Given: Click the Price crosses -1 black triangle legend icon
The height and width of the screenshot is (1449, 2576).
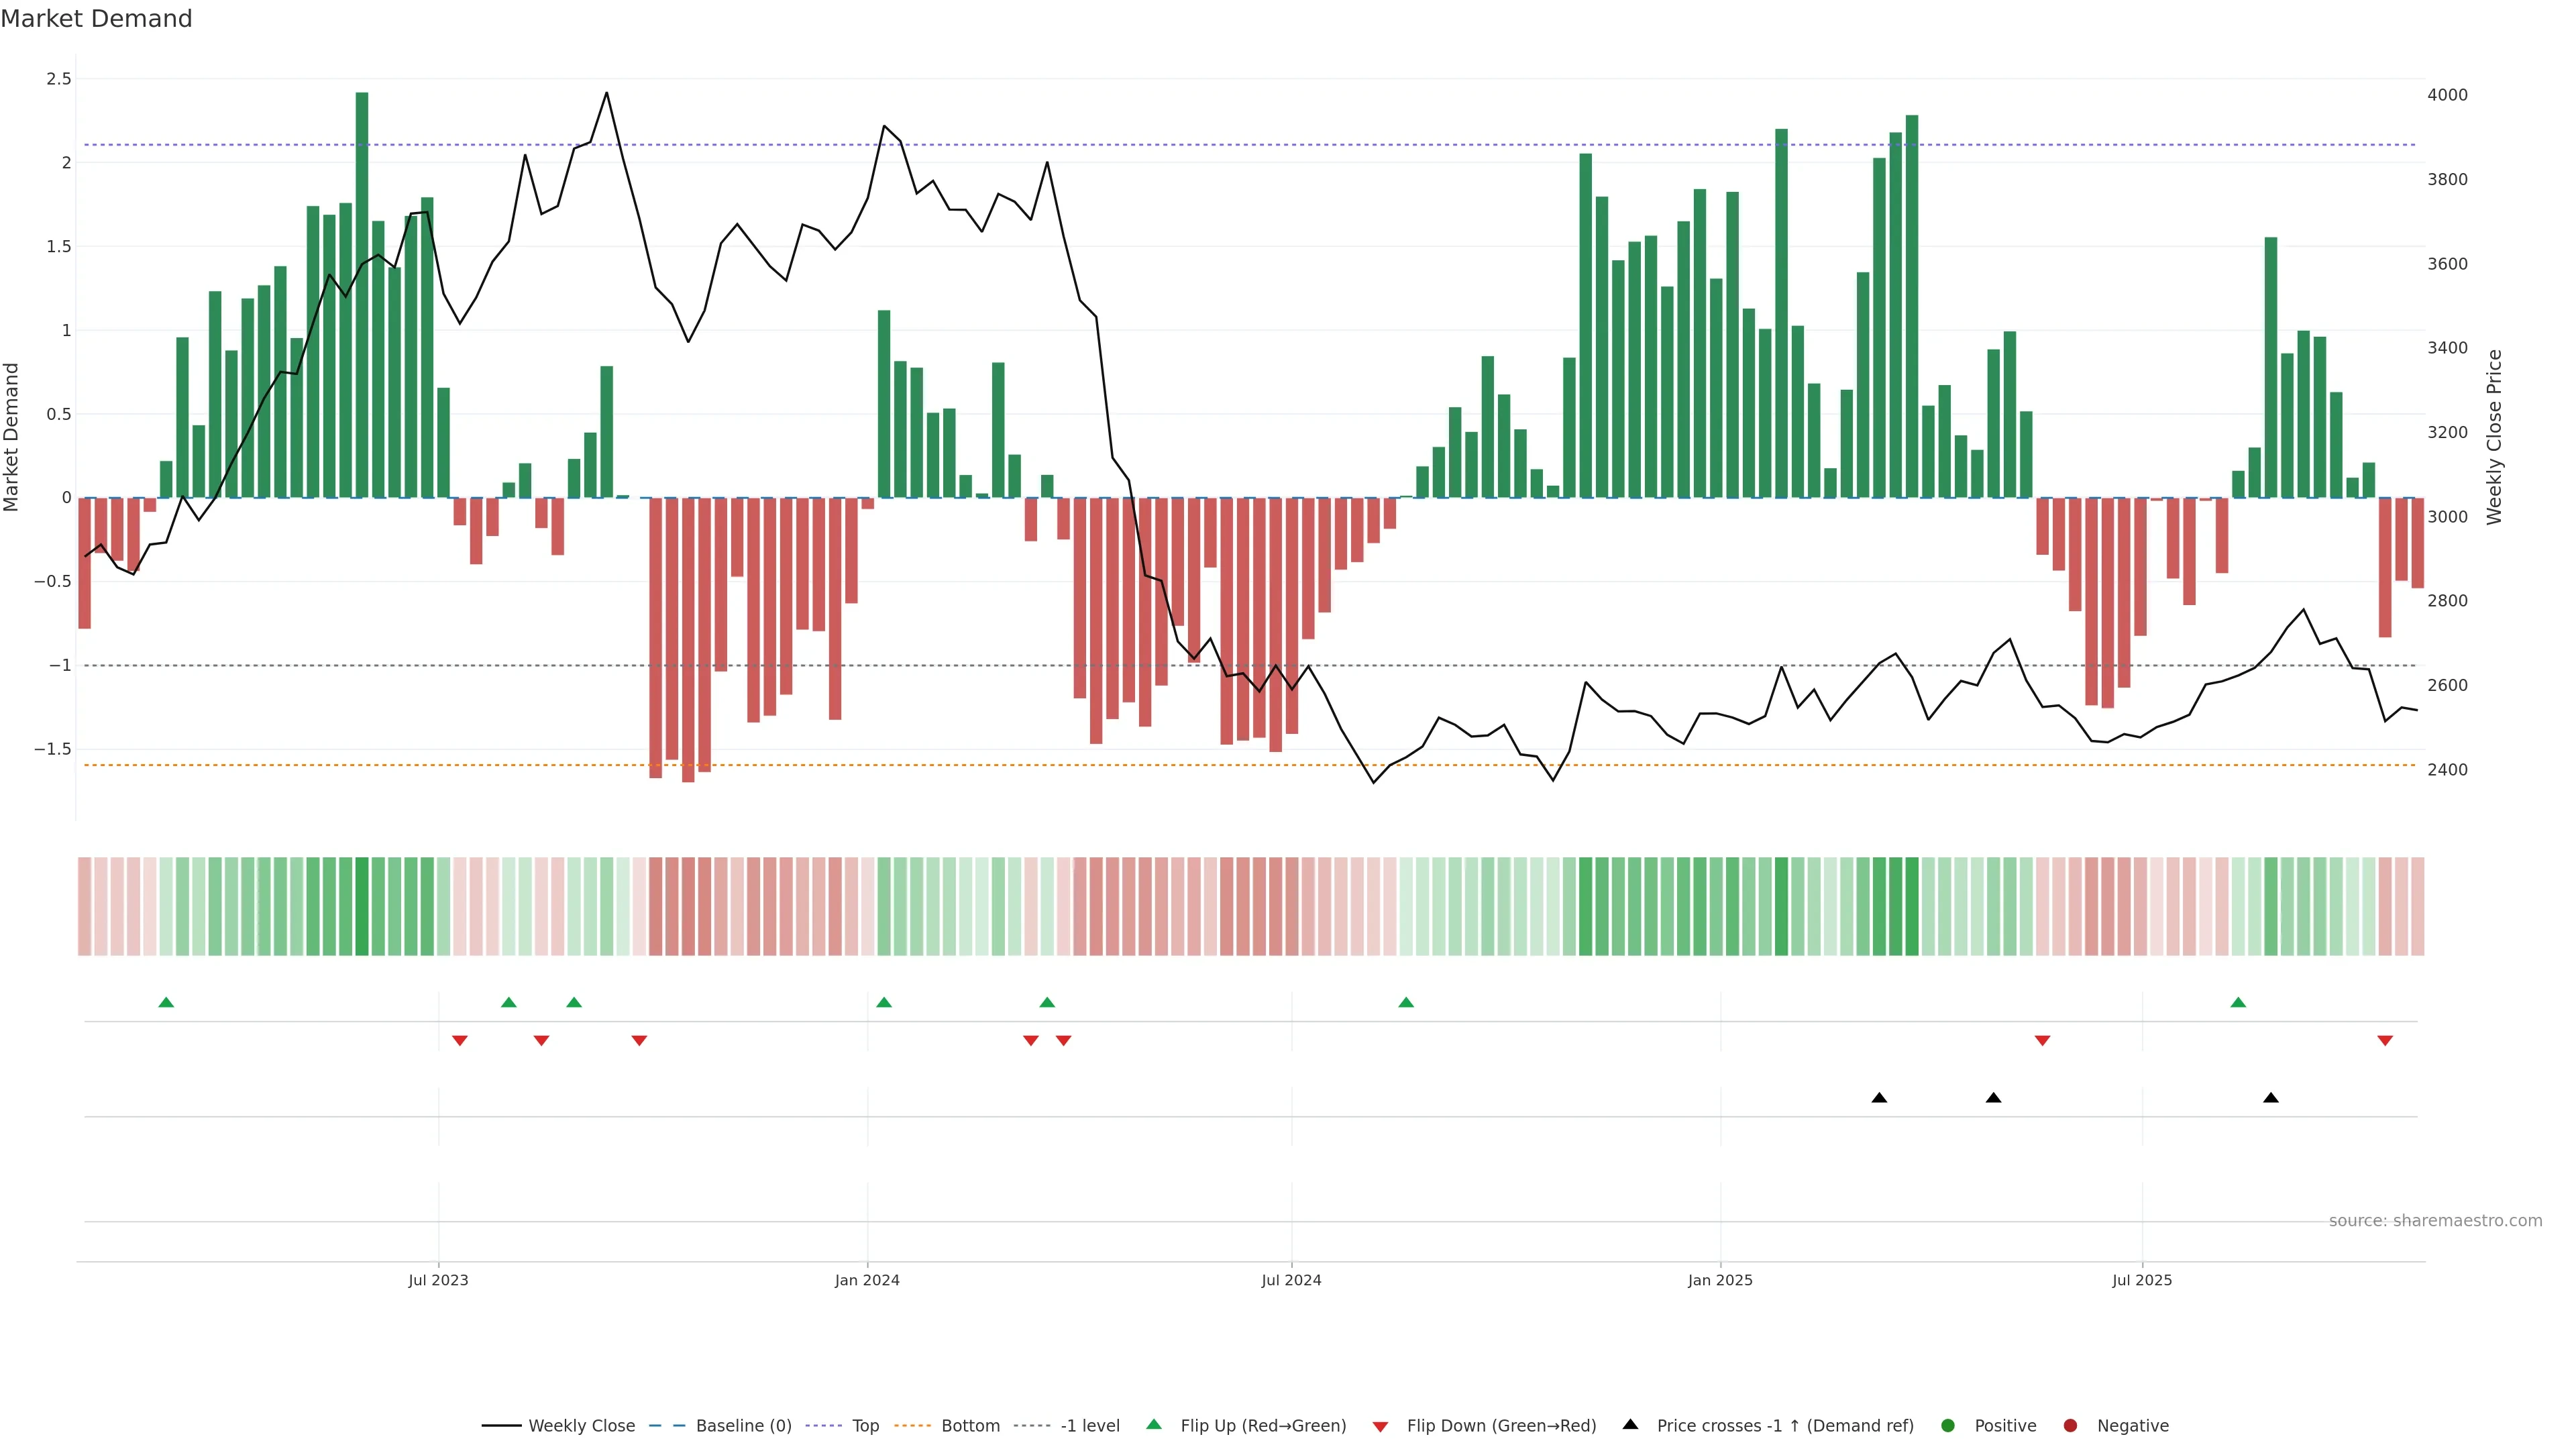Looking at the screenshot, I should coord(1630,1424).
